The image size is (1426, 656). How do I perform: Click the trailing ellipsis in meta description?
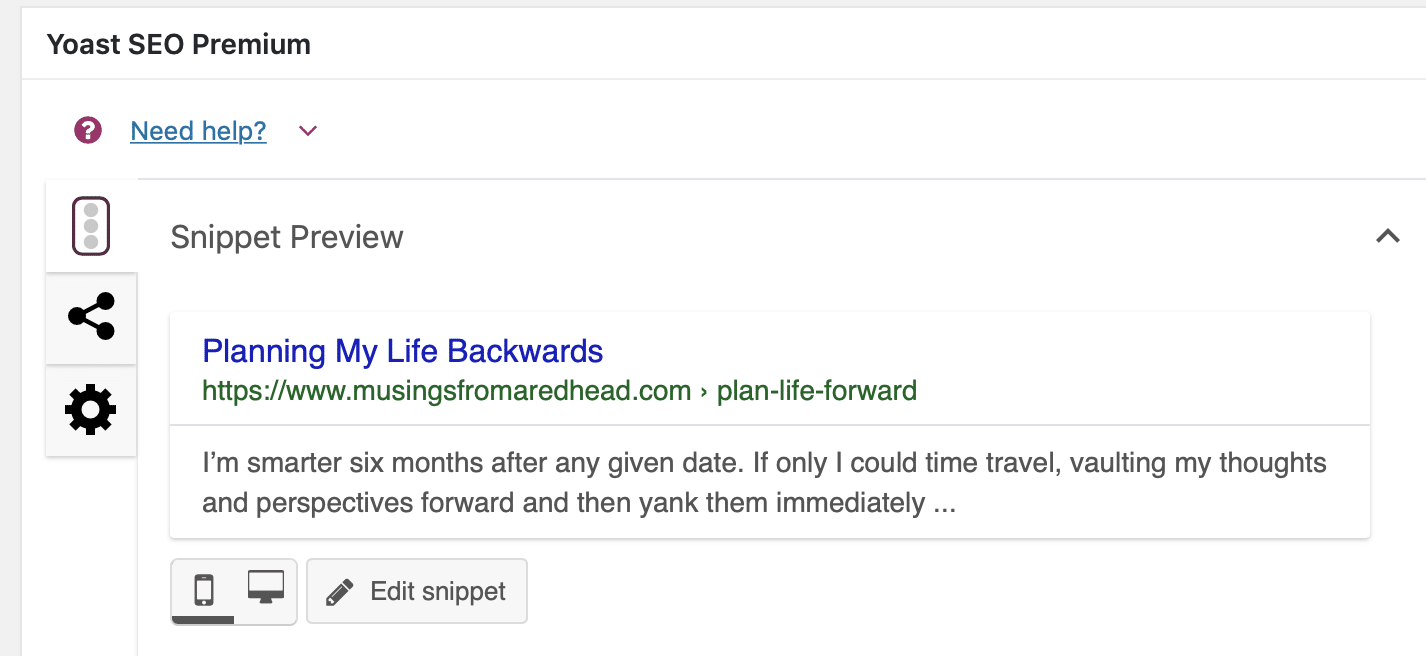click(943, 502)
